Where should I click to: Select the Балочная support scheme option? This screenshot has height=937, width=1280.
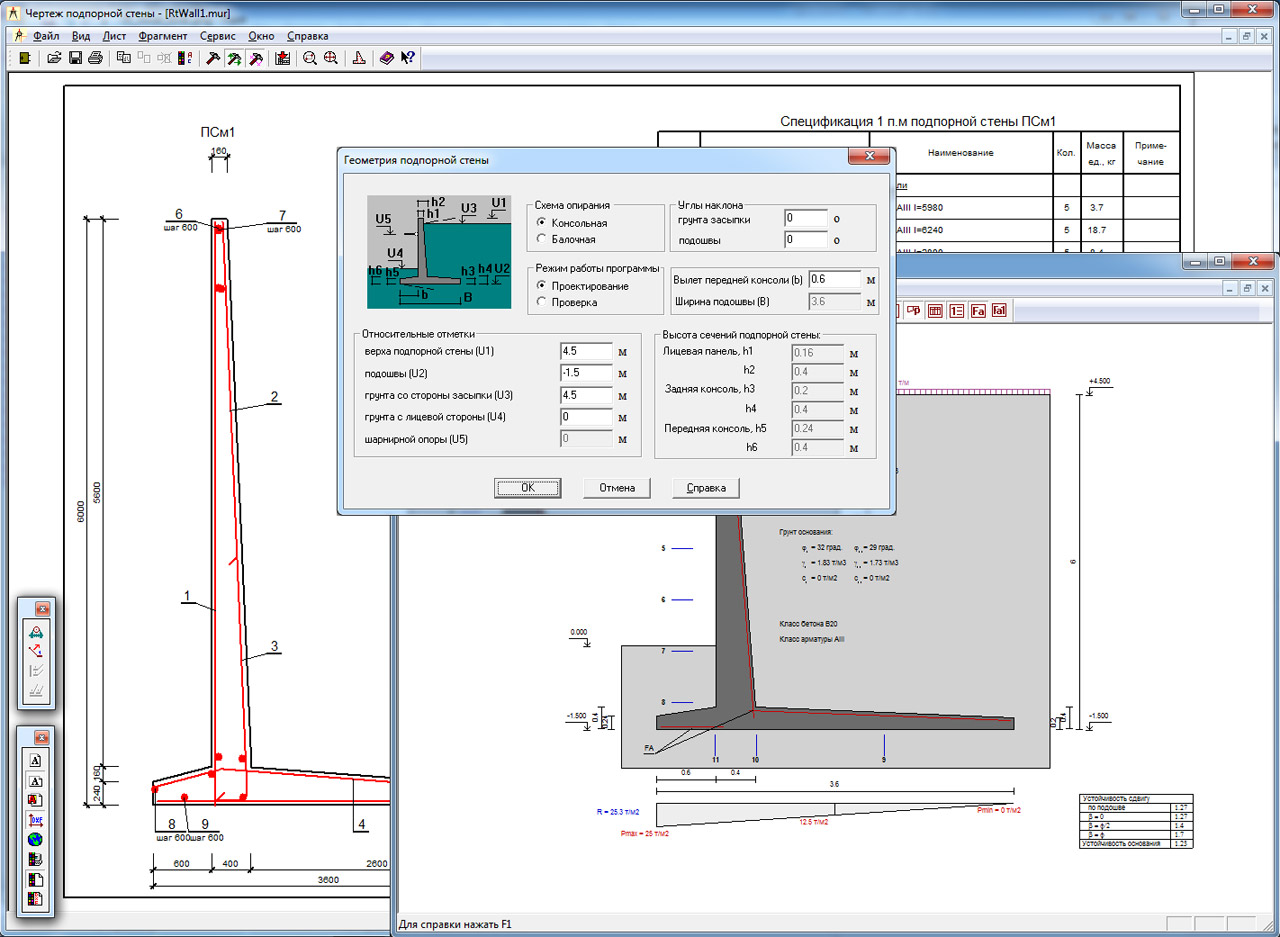542,239
